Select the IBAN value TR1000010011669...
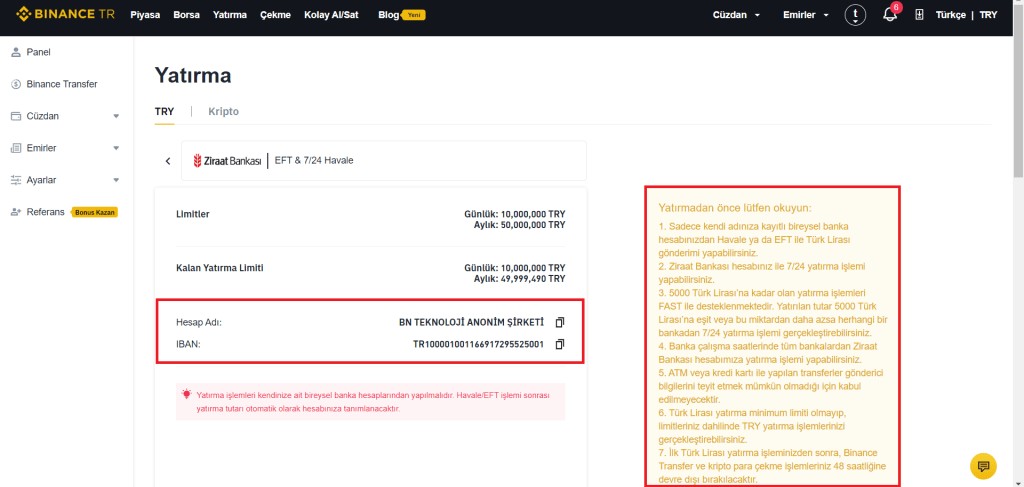The height and width of the screenshot is (487, 1024). click(x=478, y=344)
